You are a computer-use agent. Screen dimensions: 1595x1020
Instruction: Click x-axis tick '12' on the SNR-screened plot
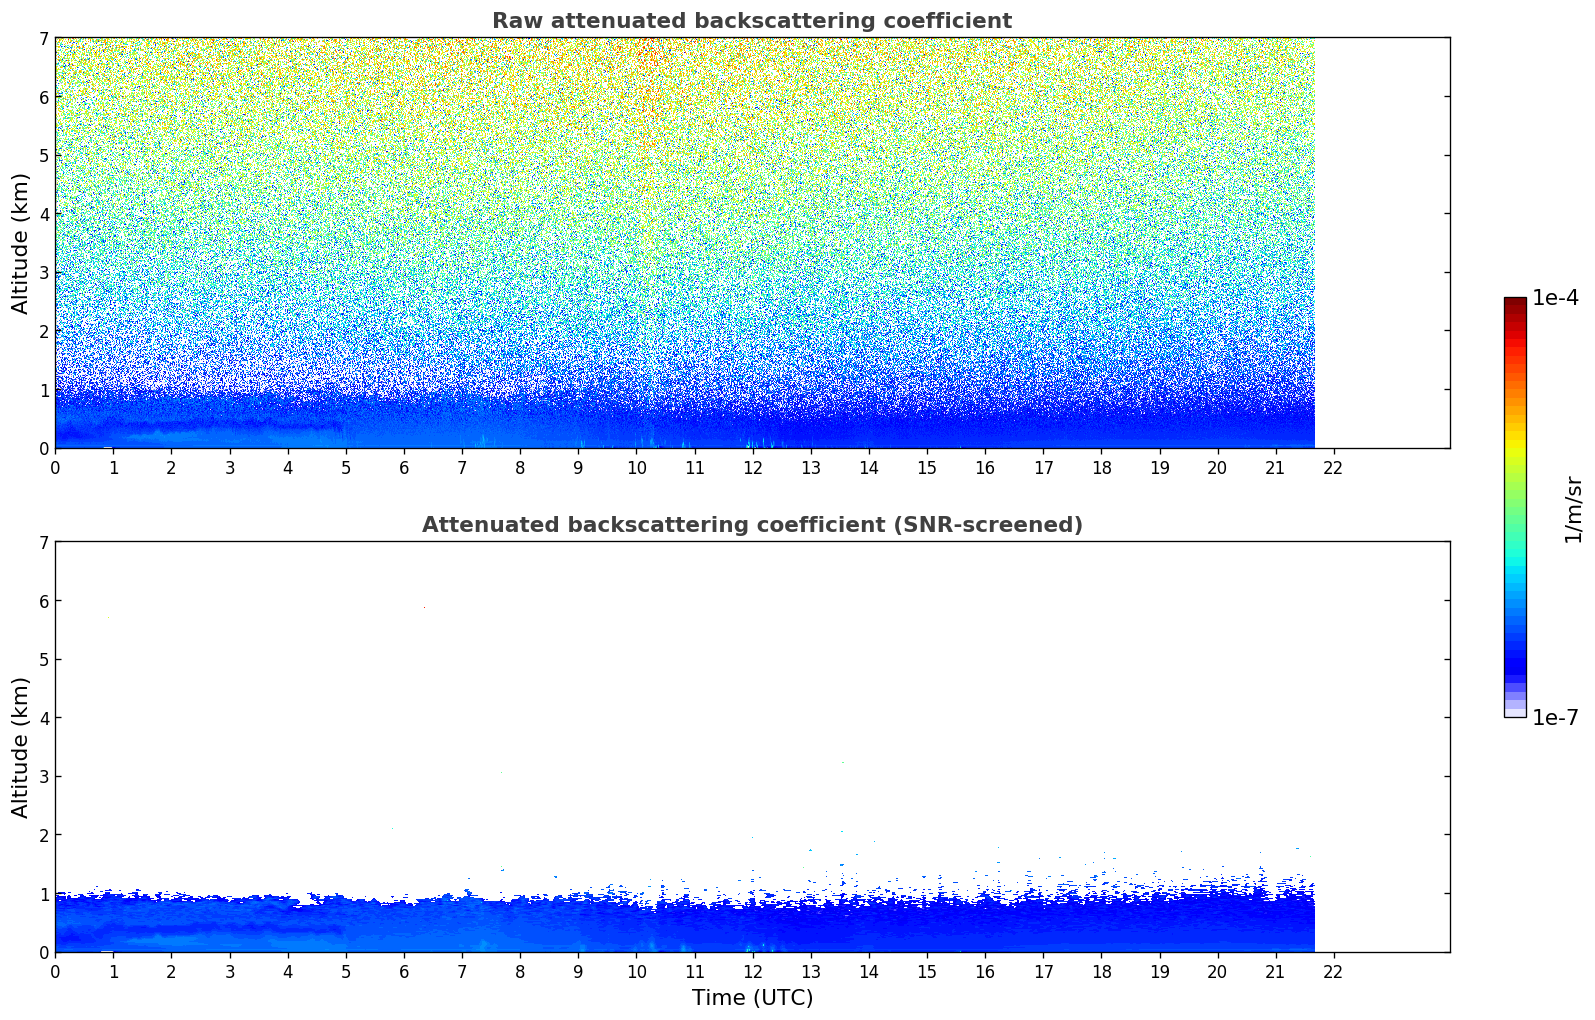click(x=752, y=971)
